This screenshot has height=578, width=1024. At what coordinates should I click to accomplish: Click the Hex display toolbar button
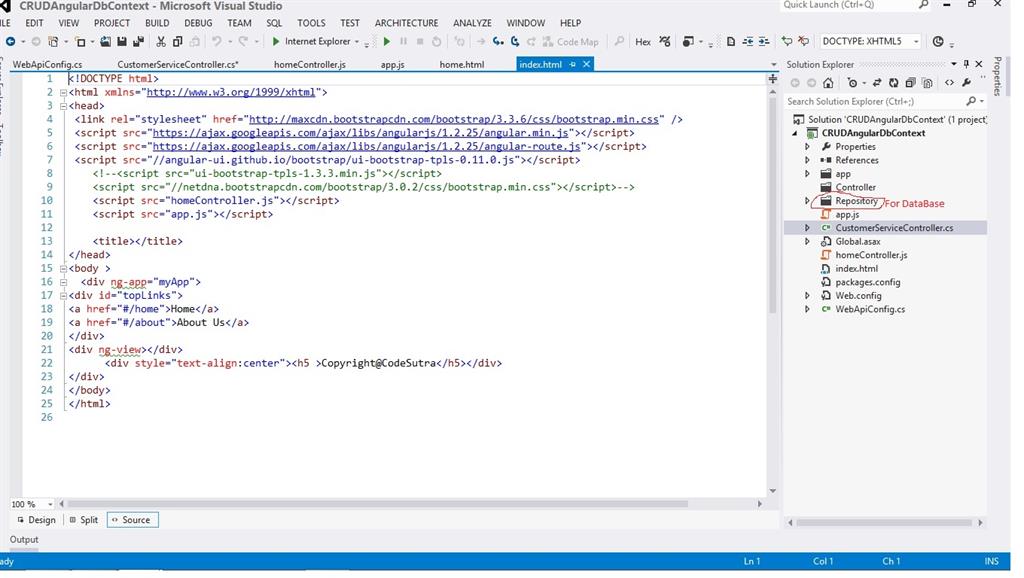[x=643, y=42]
